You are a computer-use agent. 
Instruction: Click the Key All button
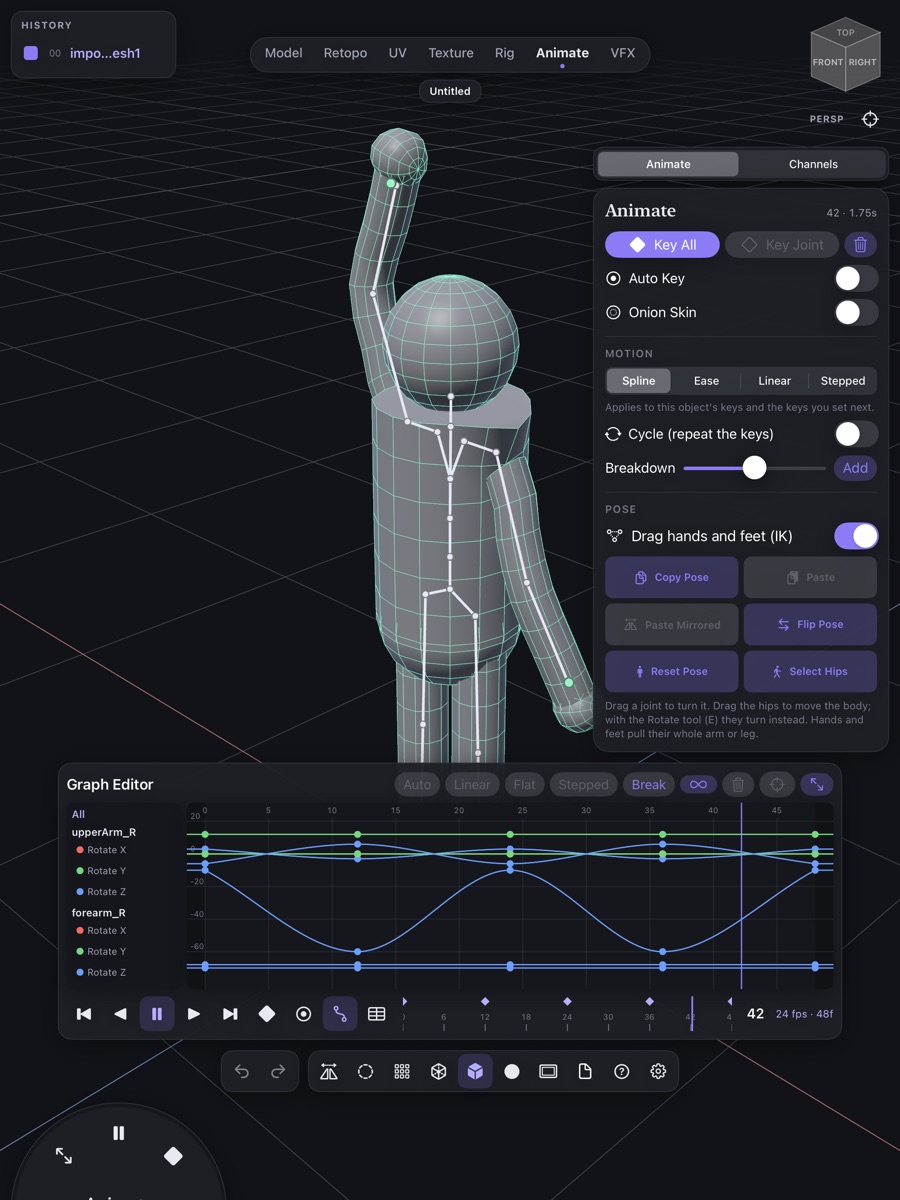(662, 245)
